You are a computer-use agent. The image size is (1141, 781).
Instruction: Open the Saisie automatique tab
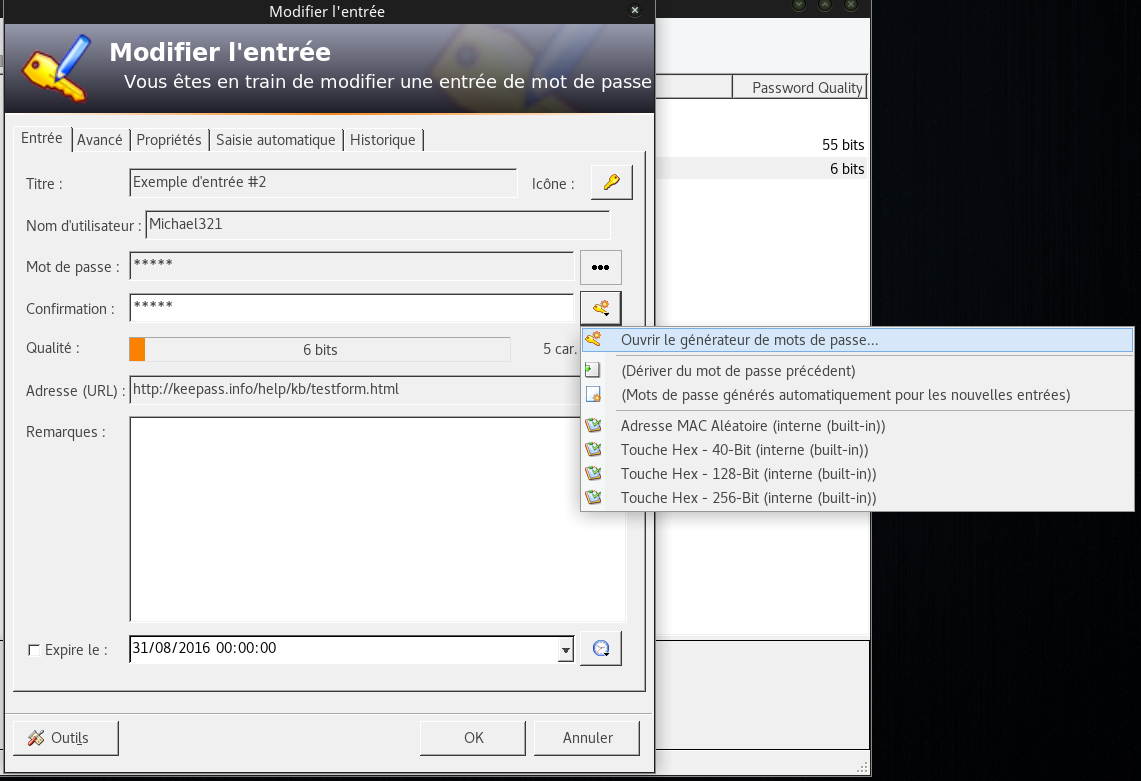point(276,140)
